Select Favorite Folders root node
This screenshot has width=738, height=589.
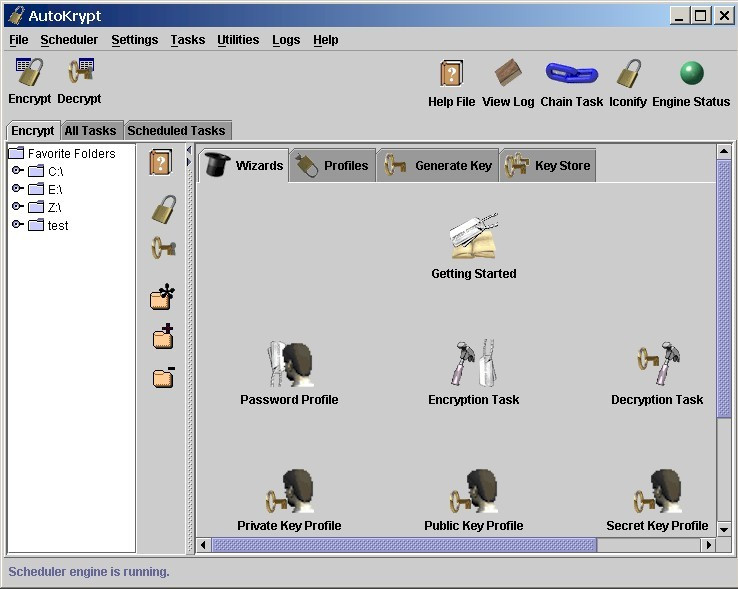[63, 153]
